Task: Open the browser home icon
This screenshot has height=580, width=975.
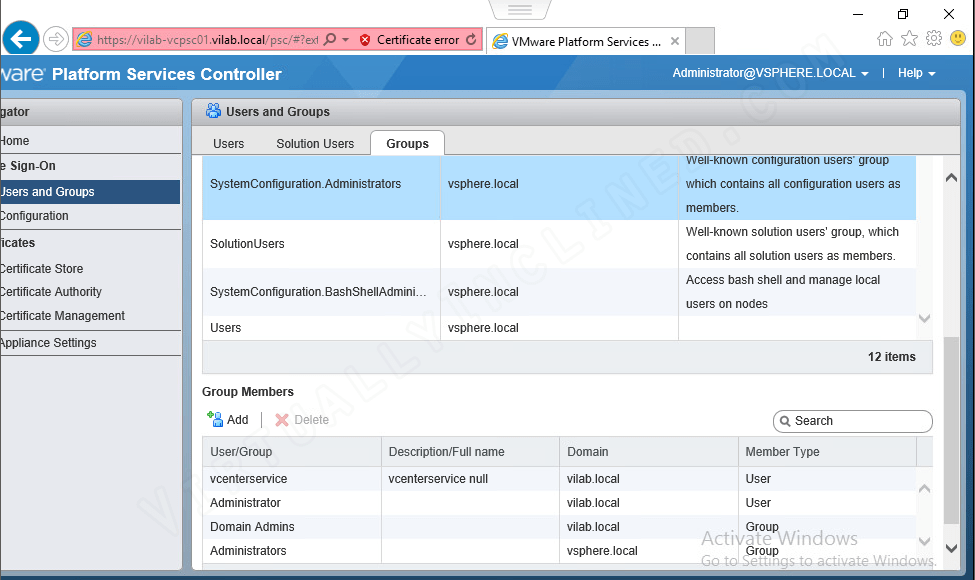Action: click(x=884, y=39)
